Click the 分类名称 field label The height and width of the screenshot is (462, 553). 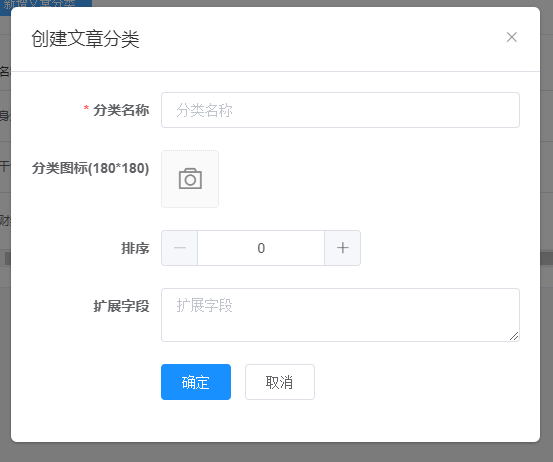121,110
